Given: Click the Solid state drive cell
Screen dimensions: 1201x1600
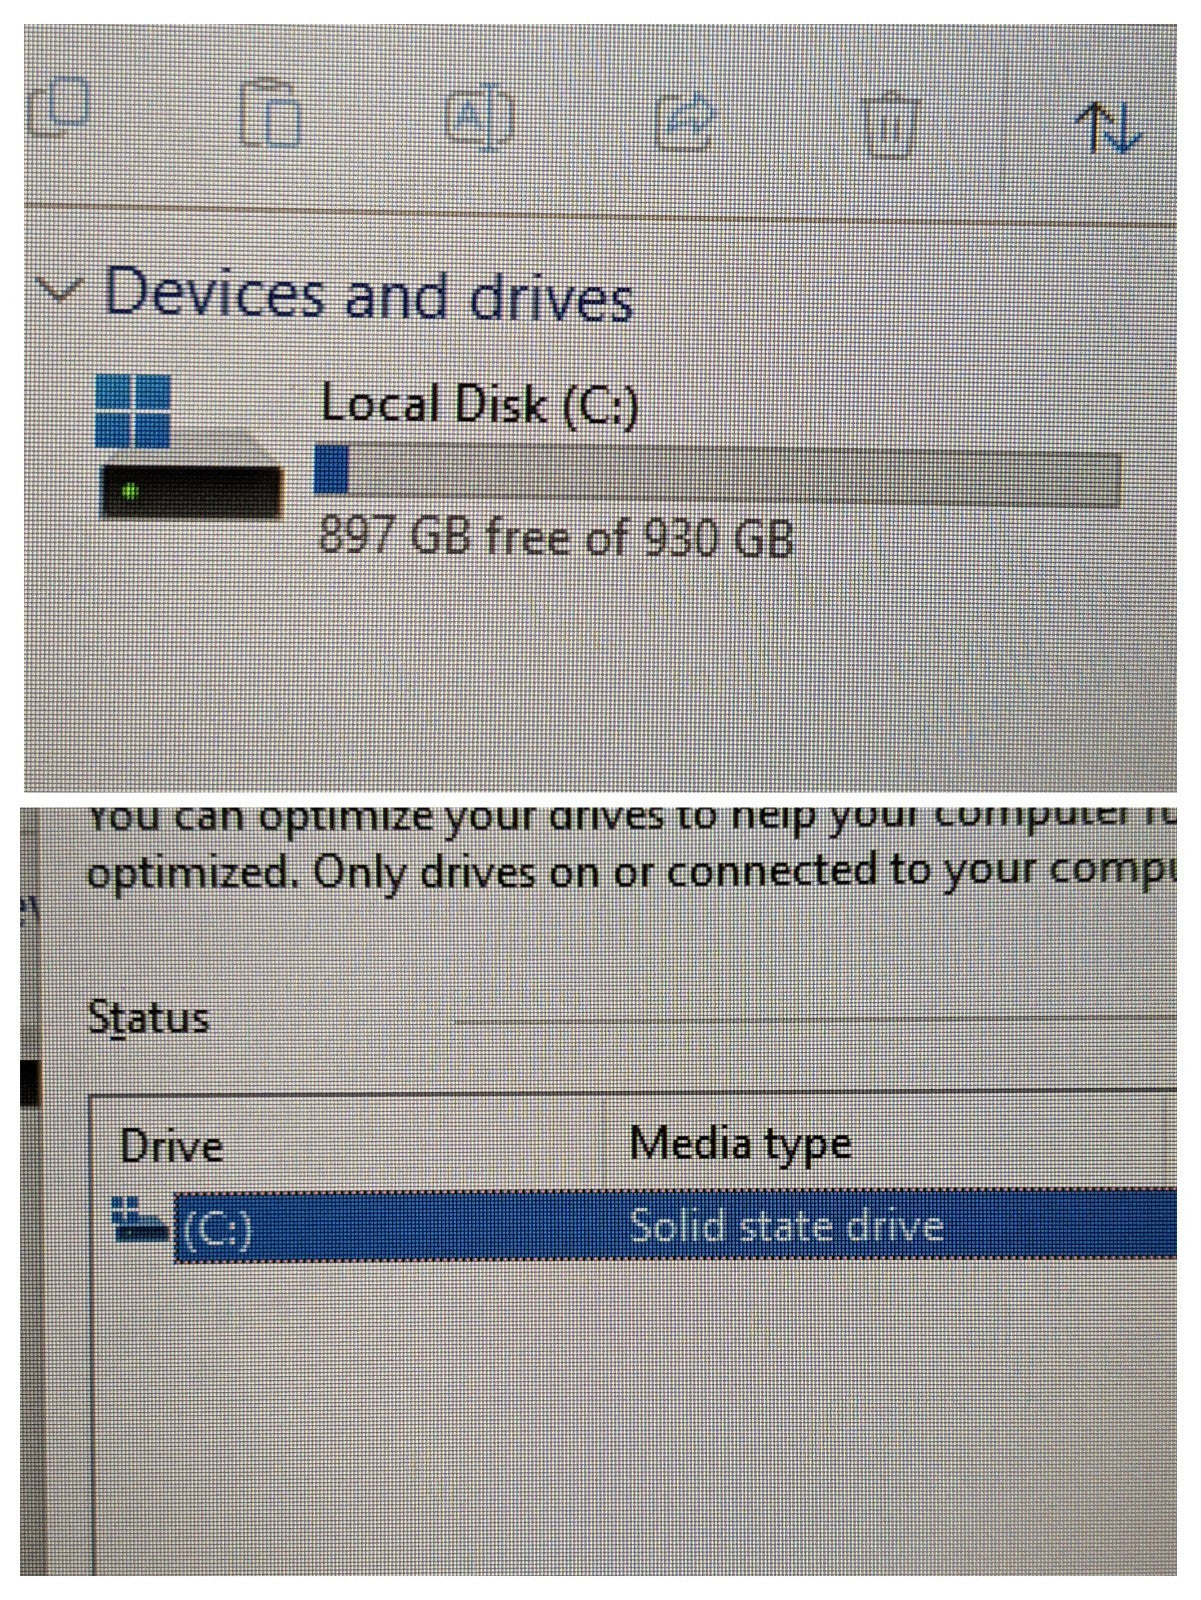Looking at the screenshot, I should (x=787, y=1225).
